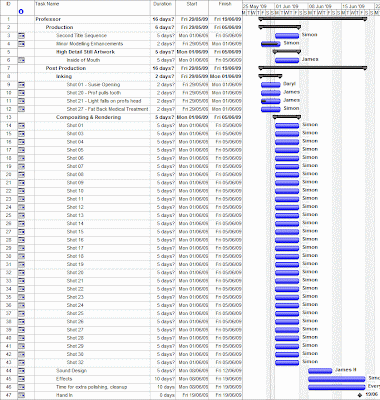Click the indicator icon for Hand In row
380x400 pixels.
point(22,395)
